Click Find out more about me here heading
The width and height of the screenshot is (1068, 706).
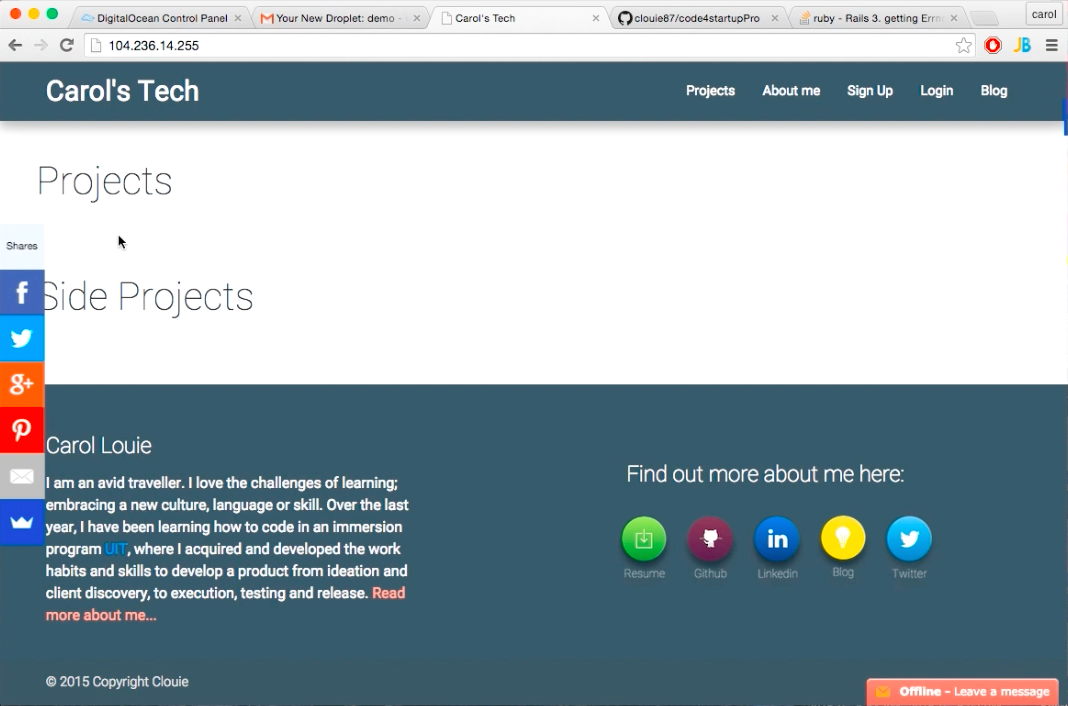pyautogui.click(x=765, y=474)
